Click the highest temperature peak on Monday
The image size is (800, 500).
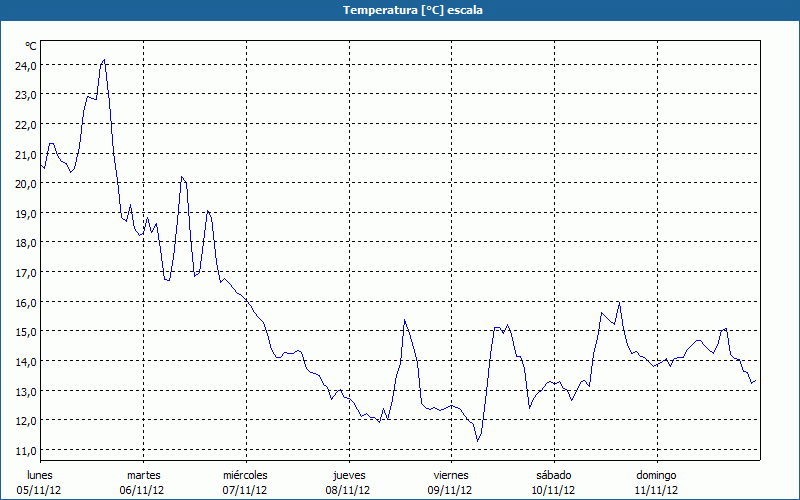point(104,60)
